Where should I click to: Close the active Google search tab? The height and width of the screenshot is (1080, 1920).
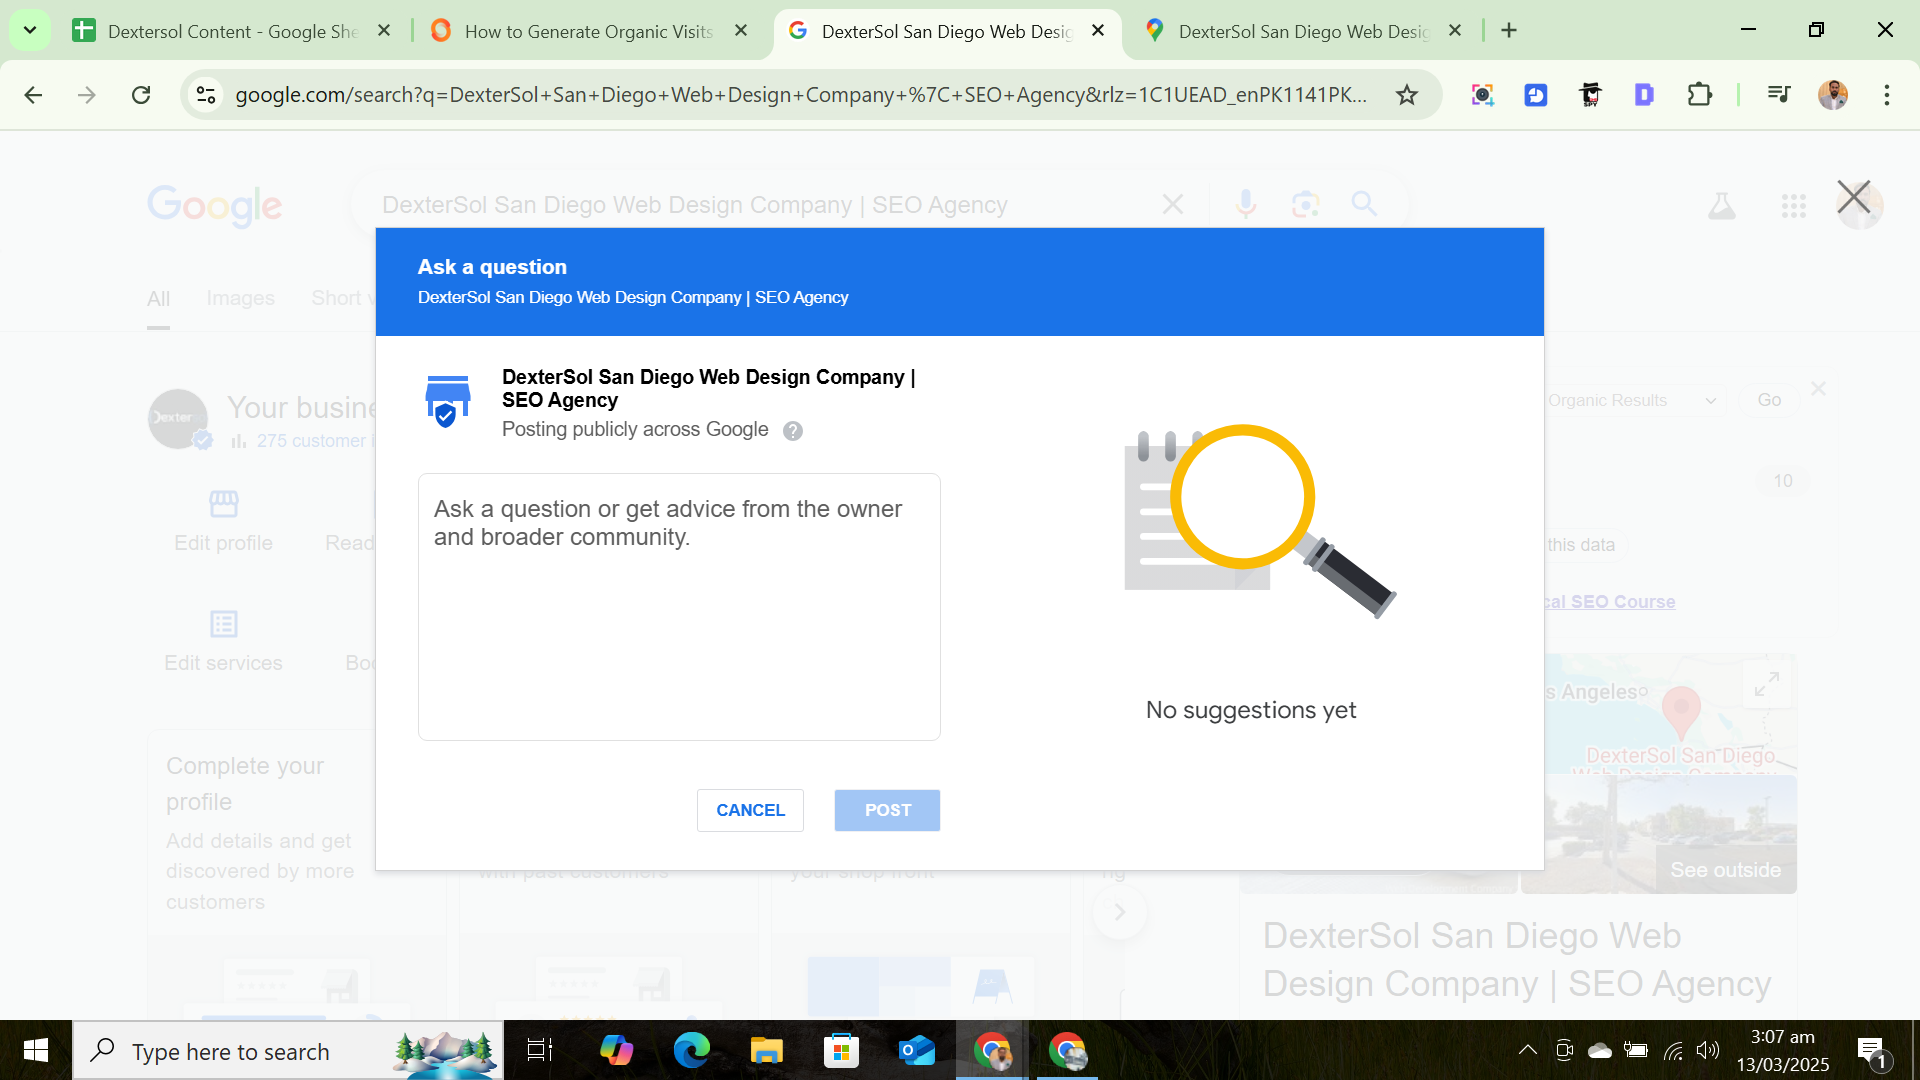pos(1098,31)
